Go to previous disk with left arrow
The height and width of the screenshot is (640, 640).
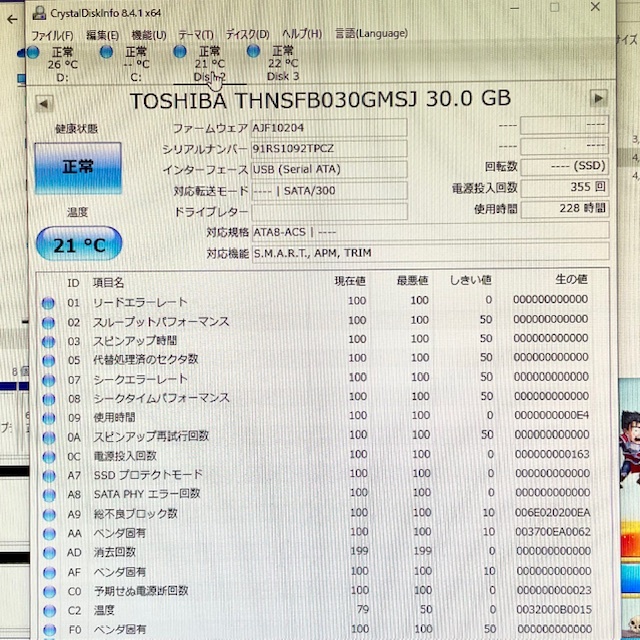44,103
